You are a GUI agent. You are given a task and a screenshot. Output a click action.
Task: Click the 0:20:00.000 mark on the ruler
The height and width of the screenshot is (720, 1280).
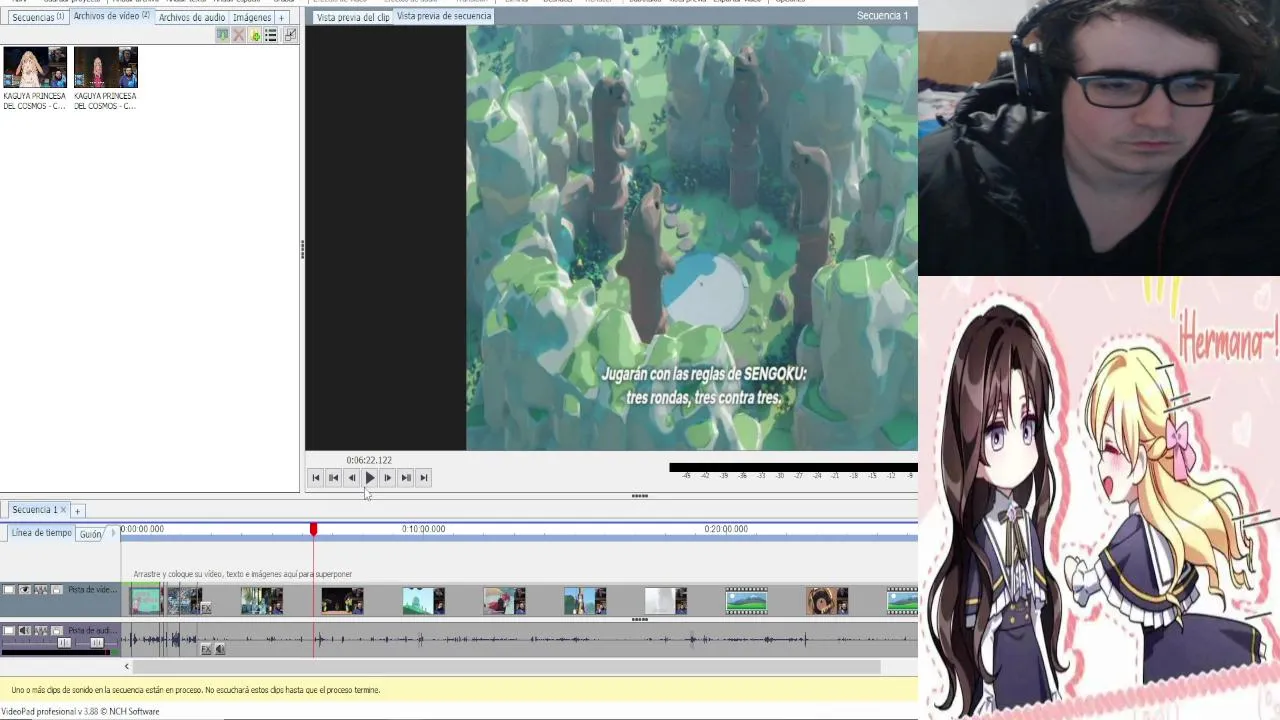(726, 529)
